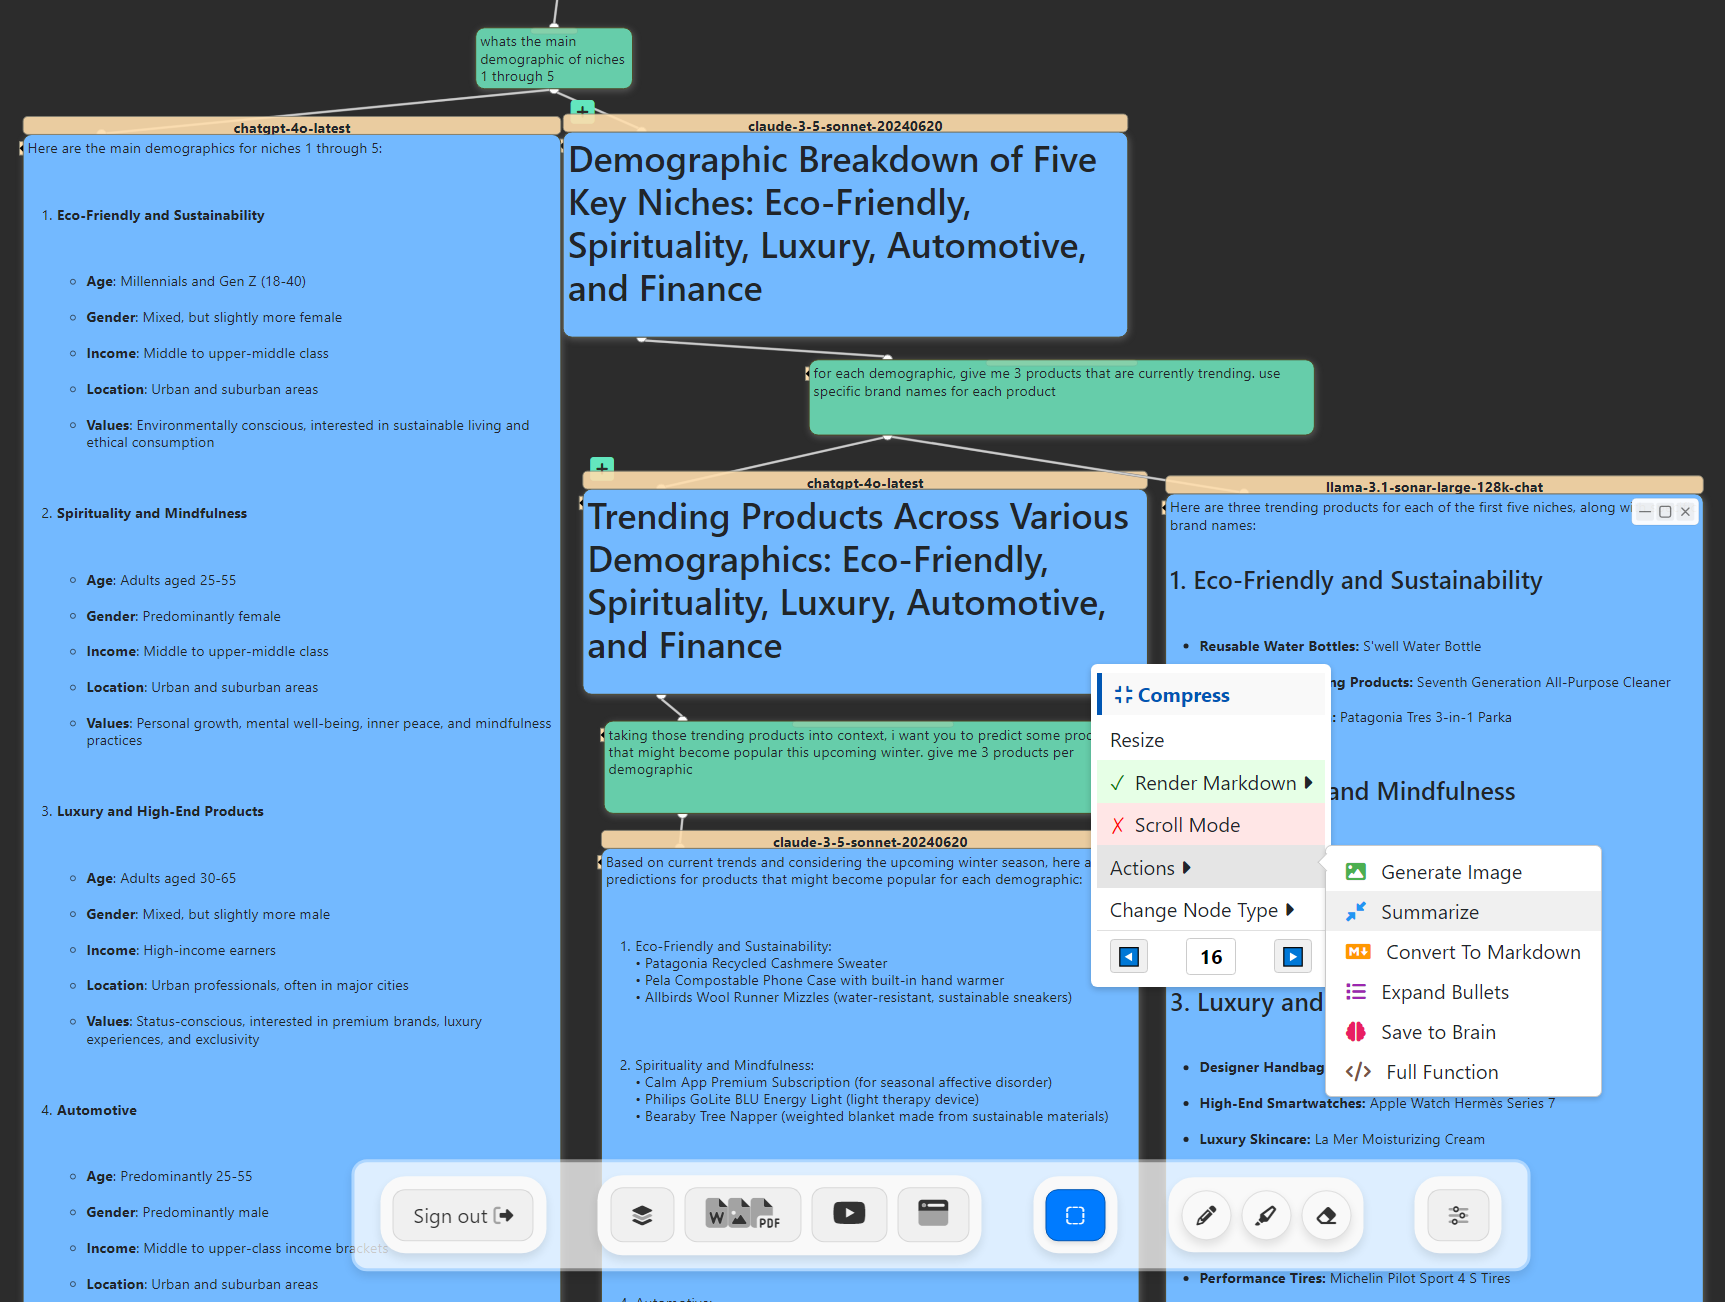
Task: Click 'High-End Smartwatches' bullet in llama node
Action: click(x=1377, y=1103)
